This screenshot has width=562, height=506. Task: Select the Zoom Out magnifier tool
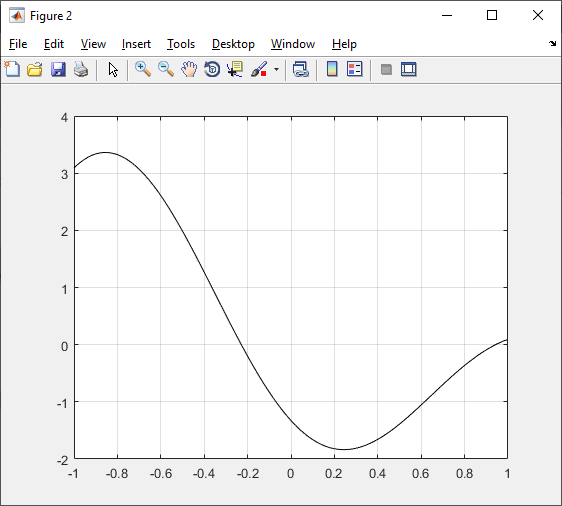coord(166,69)
